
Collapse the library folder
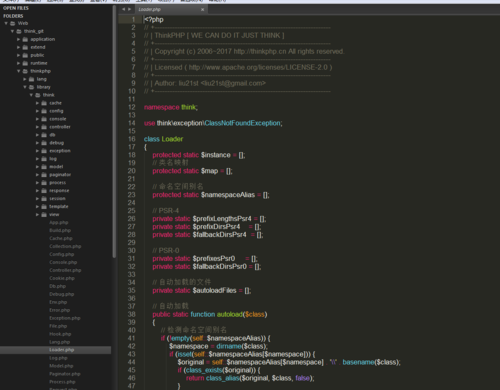[25, 87]
